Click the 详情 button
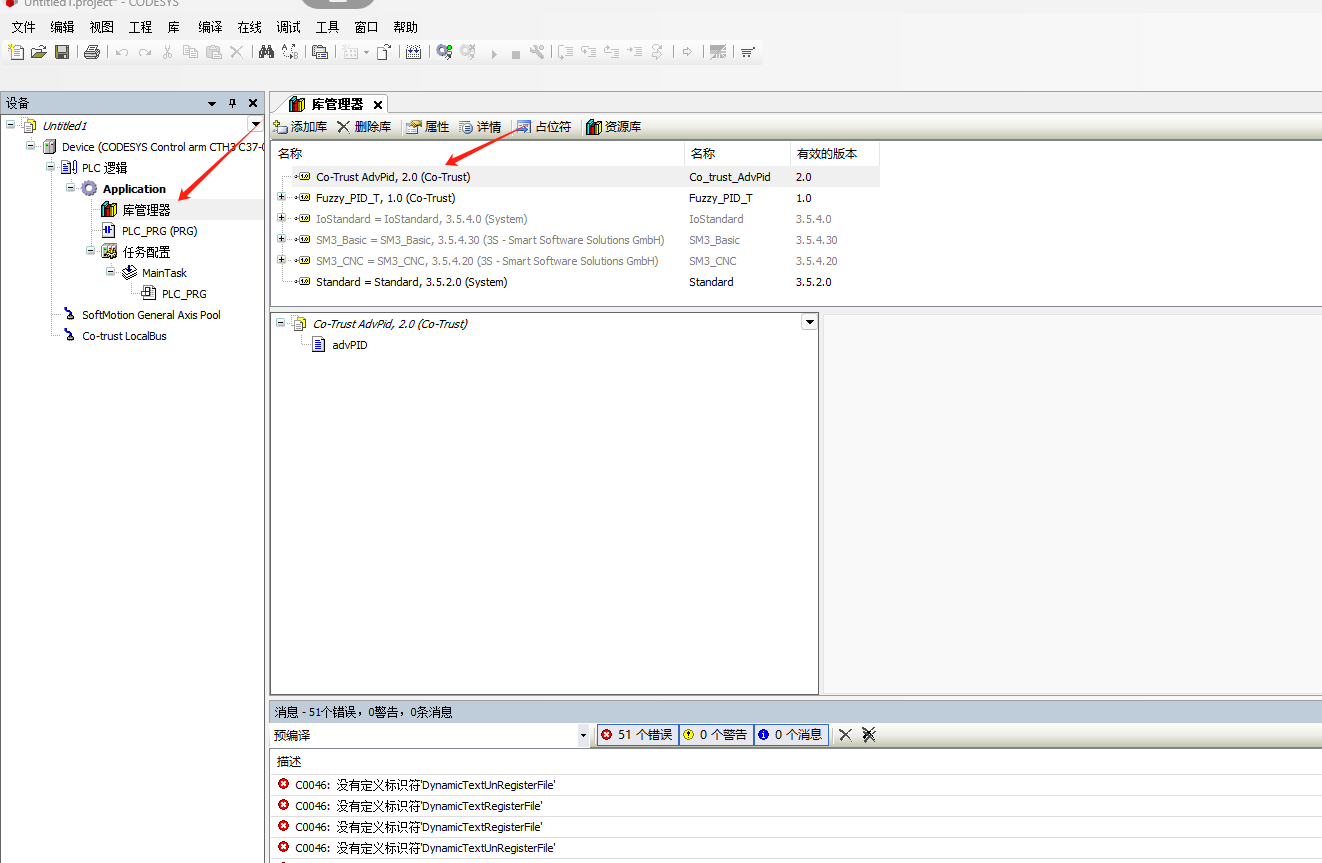The width and height of the screenshot is (1322, 863). 481,127
